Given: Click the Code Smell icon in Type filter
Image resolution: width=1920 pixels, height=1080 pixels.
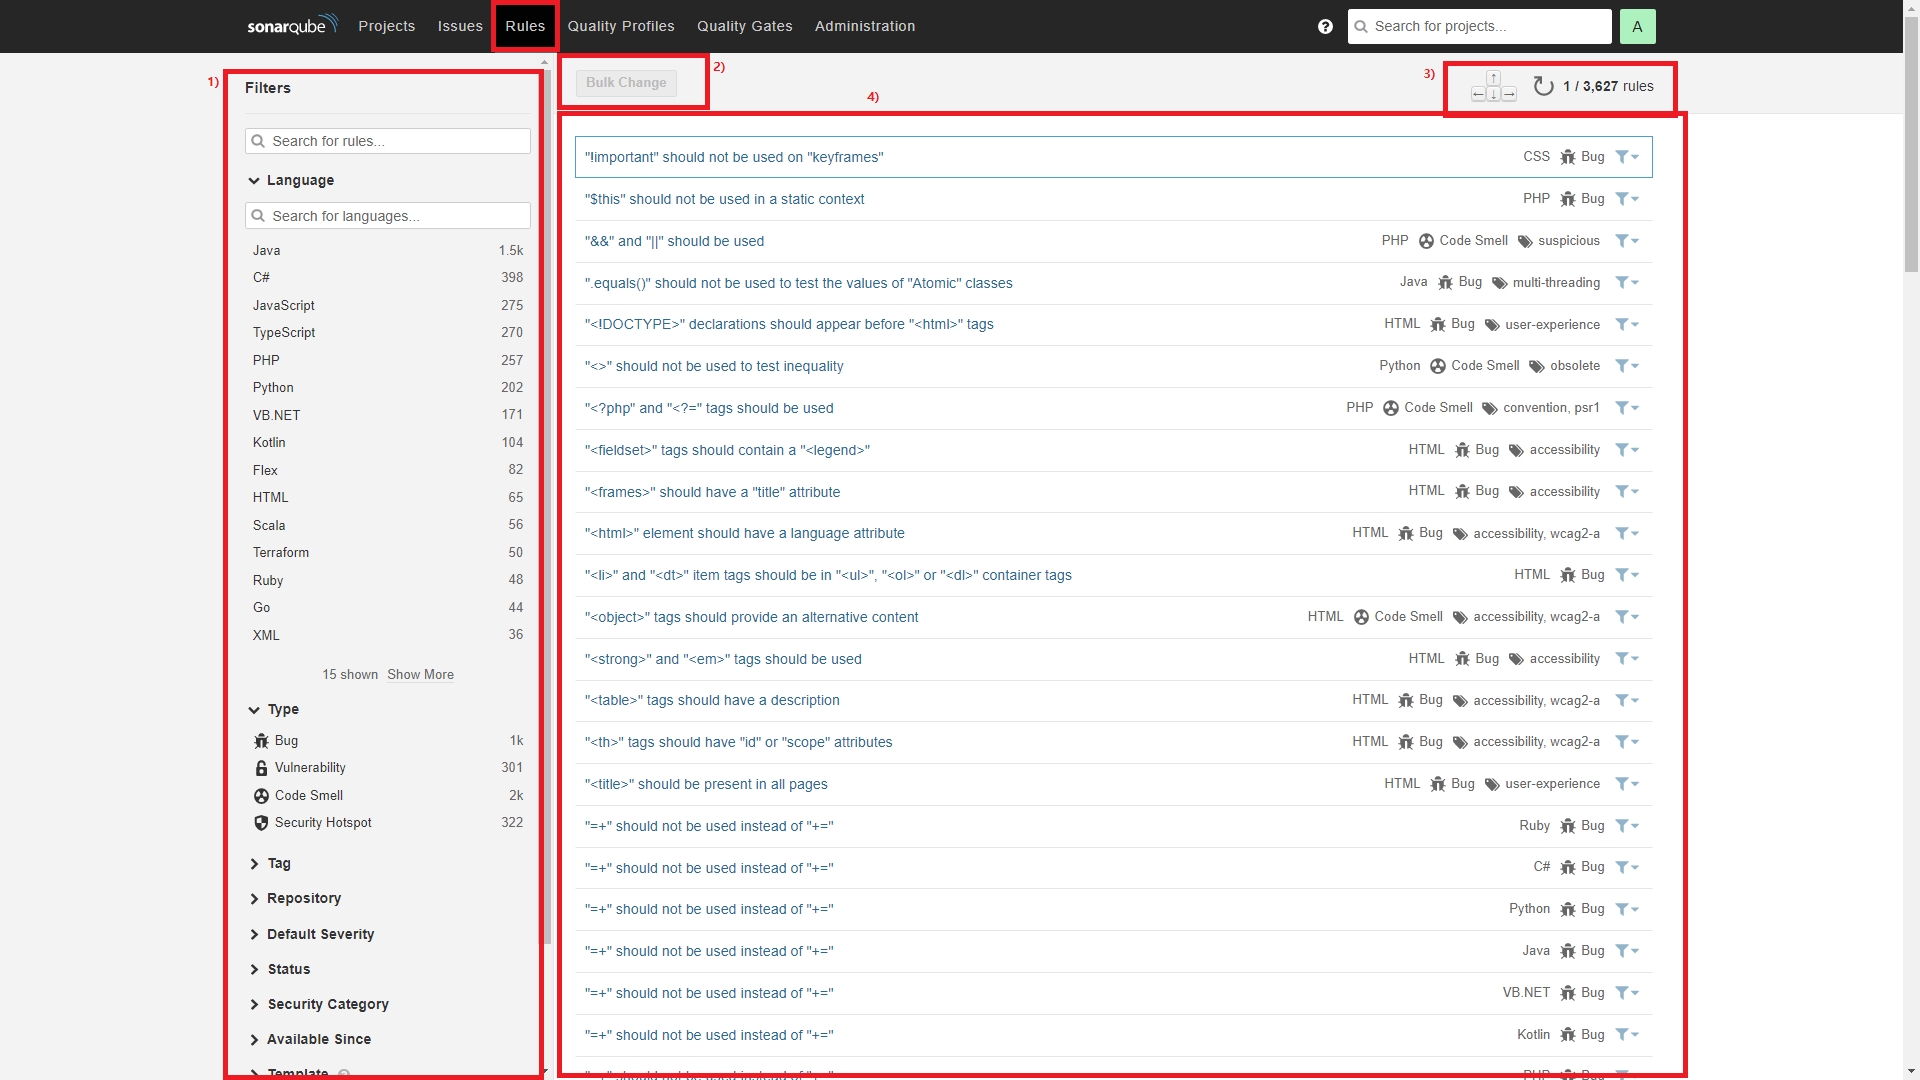Looking at the screenshot, I should coord(262,796).
